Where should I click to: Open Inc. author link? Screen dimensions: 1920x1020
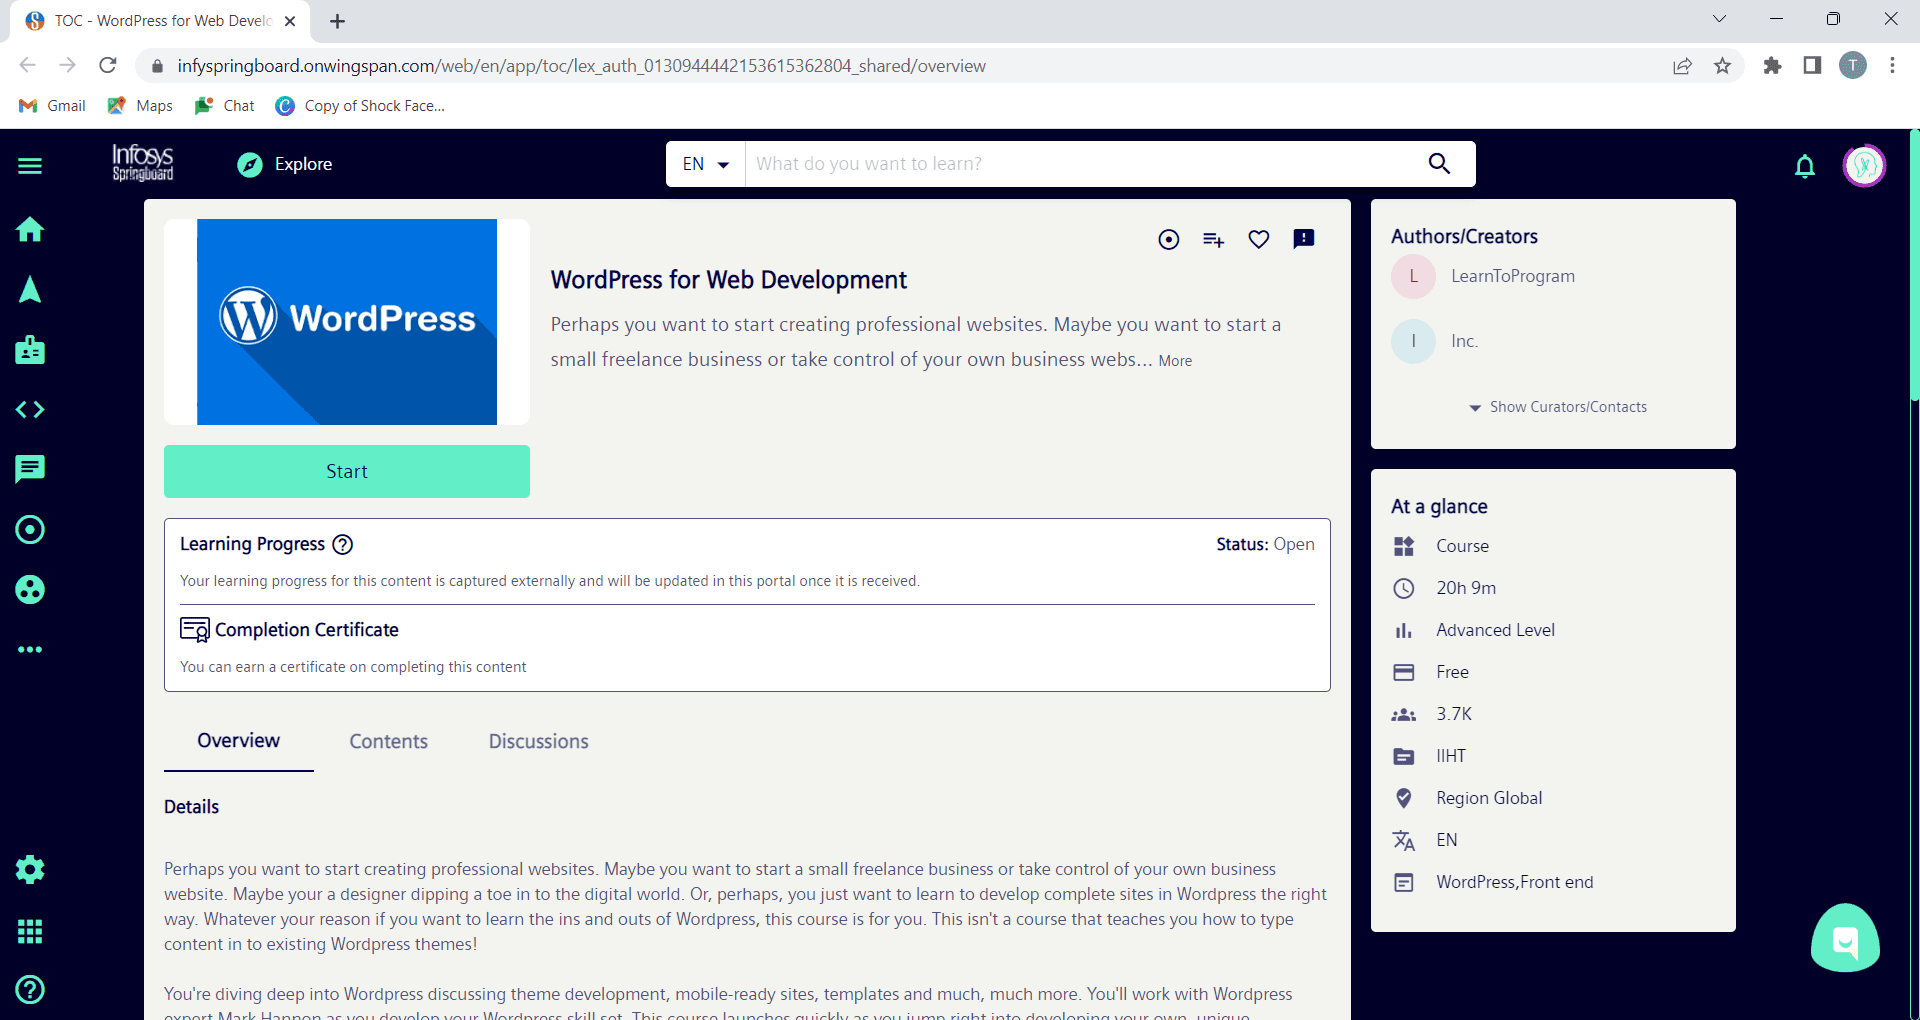1464,341
